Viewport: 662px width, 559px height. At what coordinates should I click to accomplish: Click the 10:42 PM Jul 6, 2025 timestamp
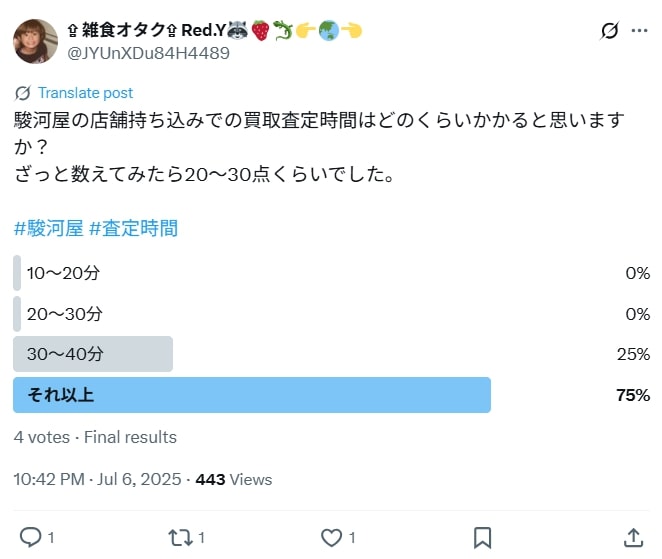point(97,480)
